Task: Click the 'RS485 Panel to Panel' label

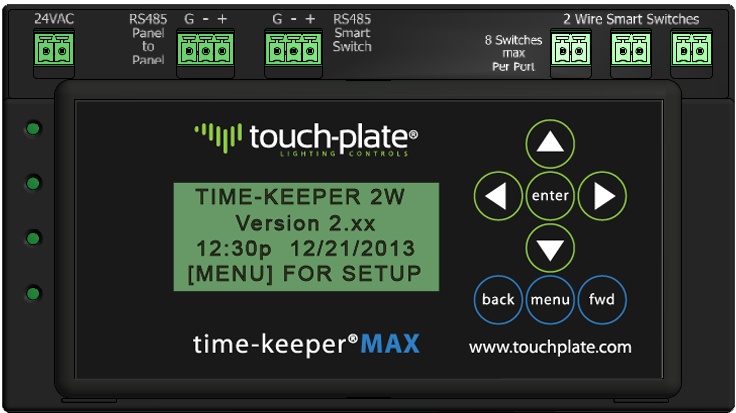Action: pyautogui.click(x=148, y=39)
